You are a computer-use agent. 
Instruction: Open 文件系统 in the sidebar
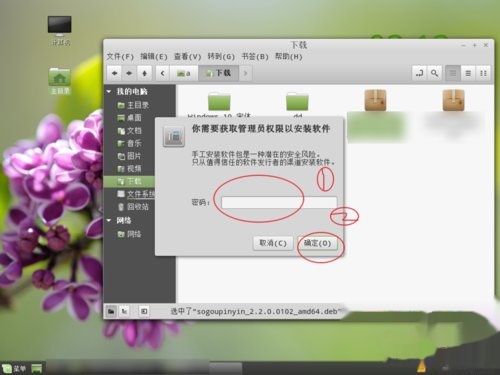pos(136,194)
